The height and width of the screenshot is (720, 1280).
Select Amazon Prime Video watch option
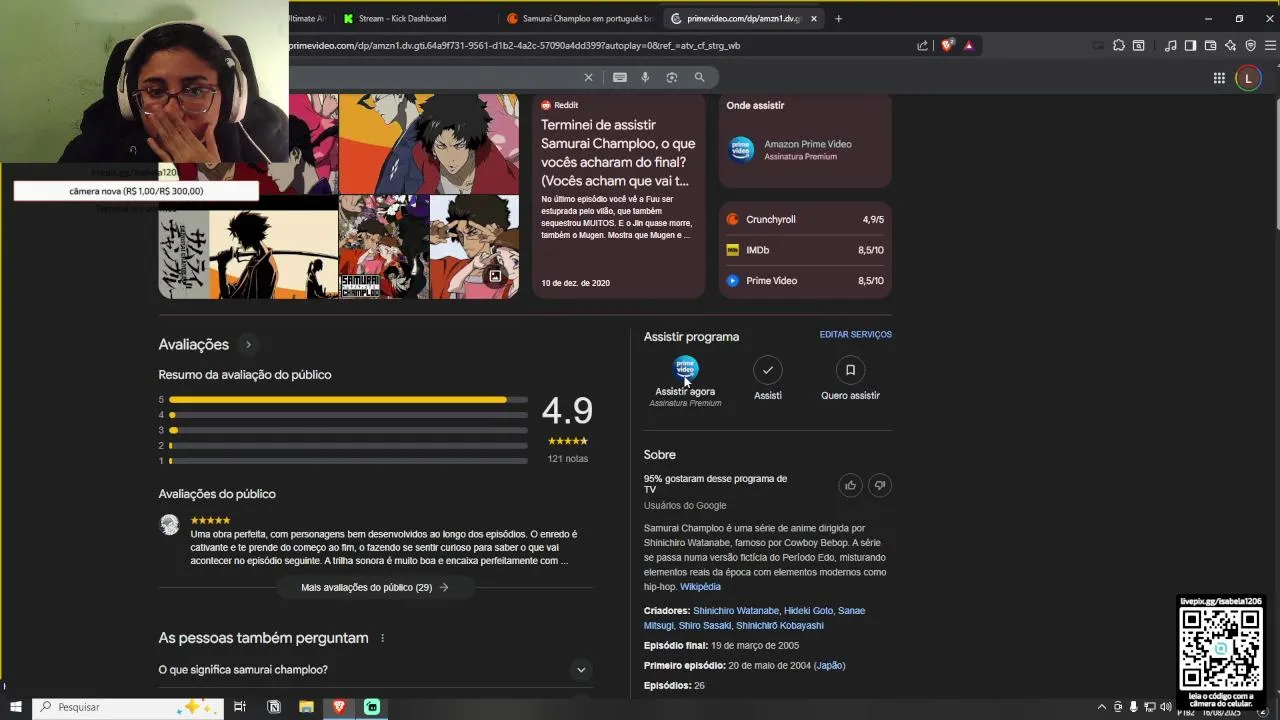click(x=805, y=150)
